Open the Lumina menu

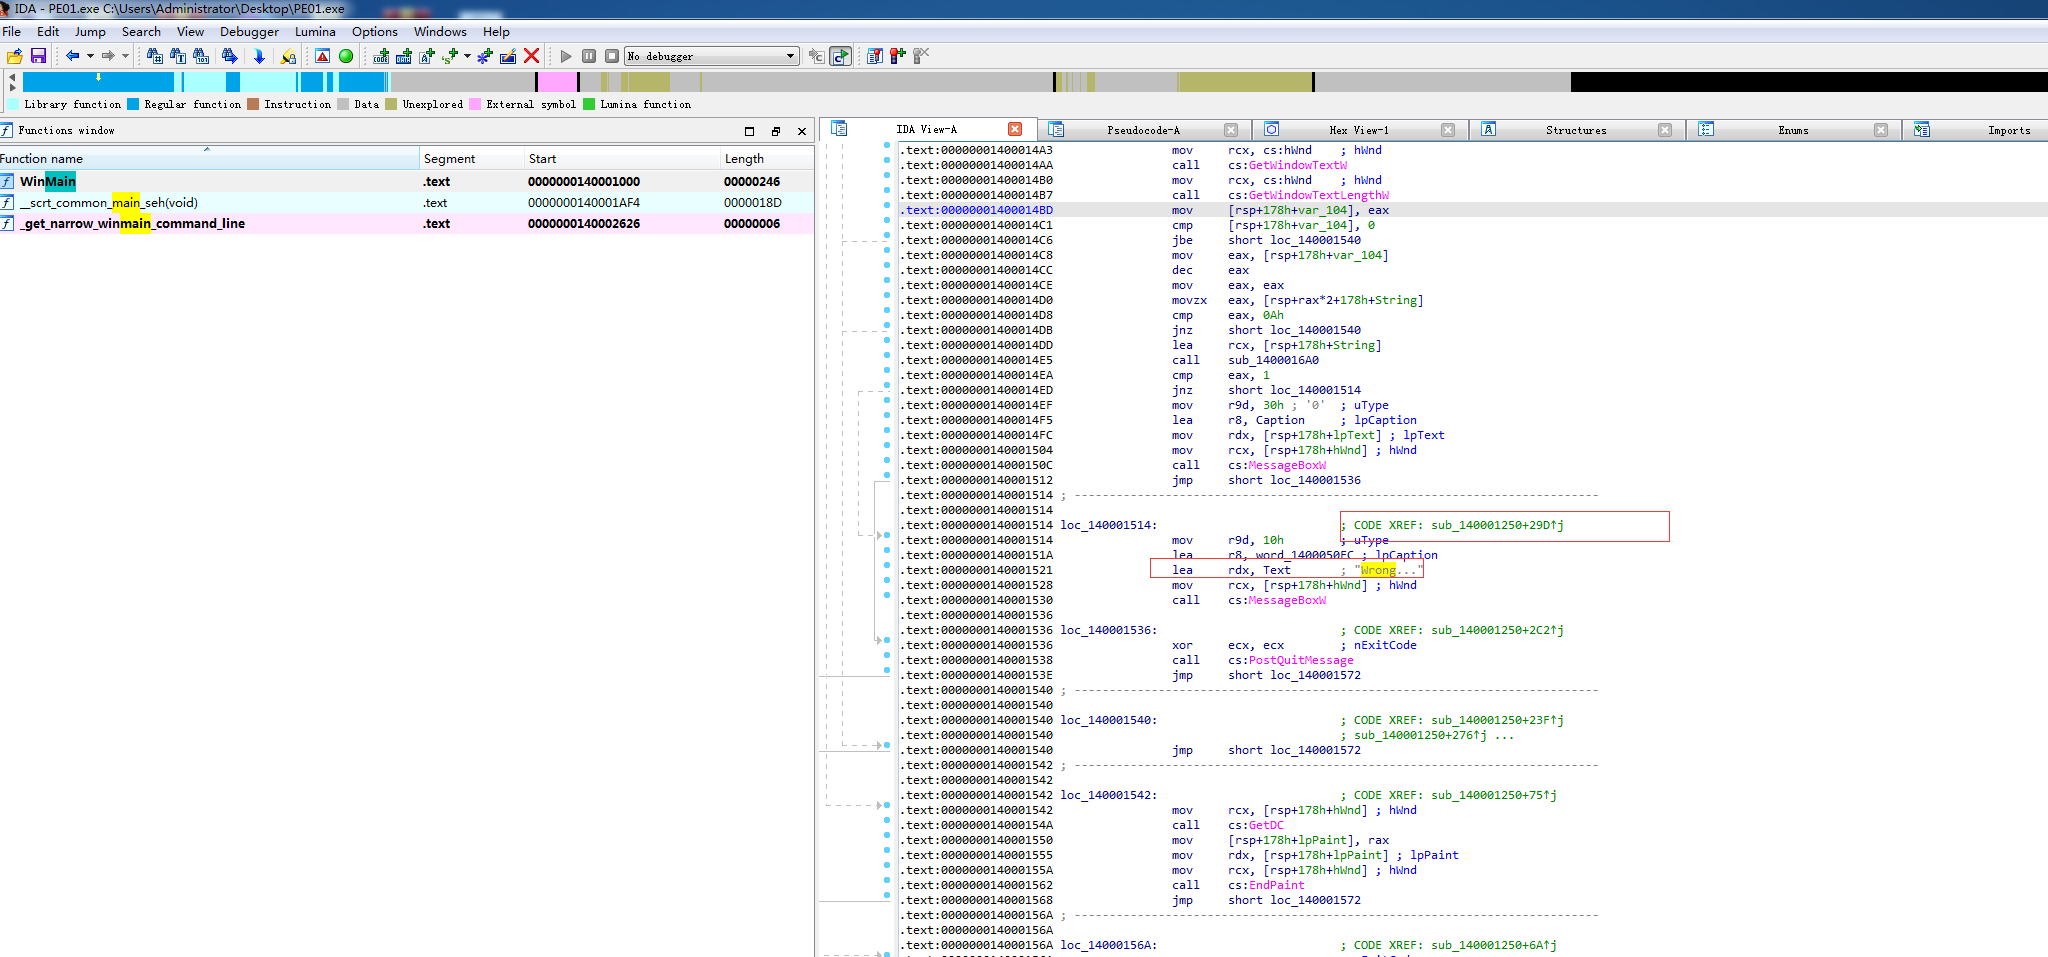315,31
